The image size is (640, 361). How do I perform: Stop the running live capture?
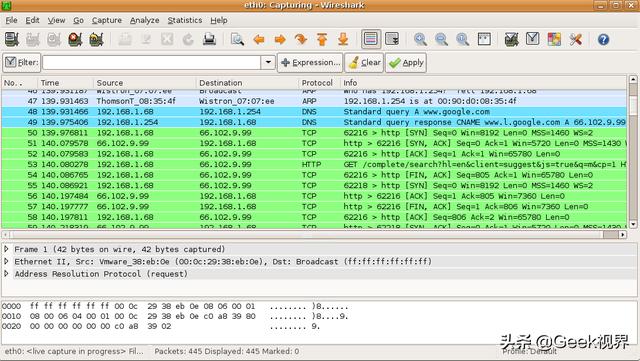pyautogui.click(x=75, y=40)
